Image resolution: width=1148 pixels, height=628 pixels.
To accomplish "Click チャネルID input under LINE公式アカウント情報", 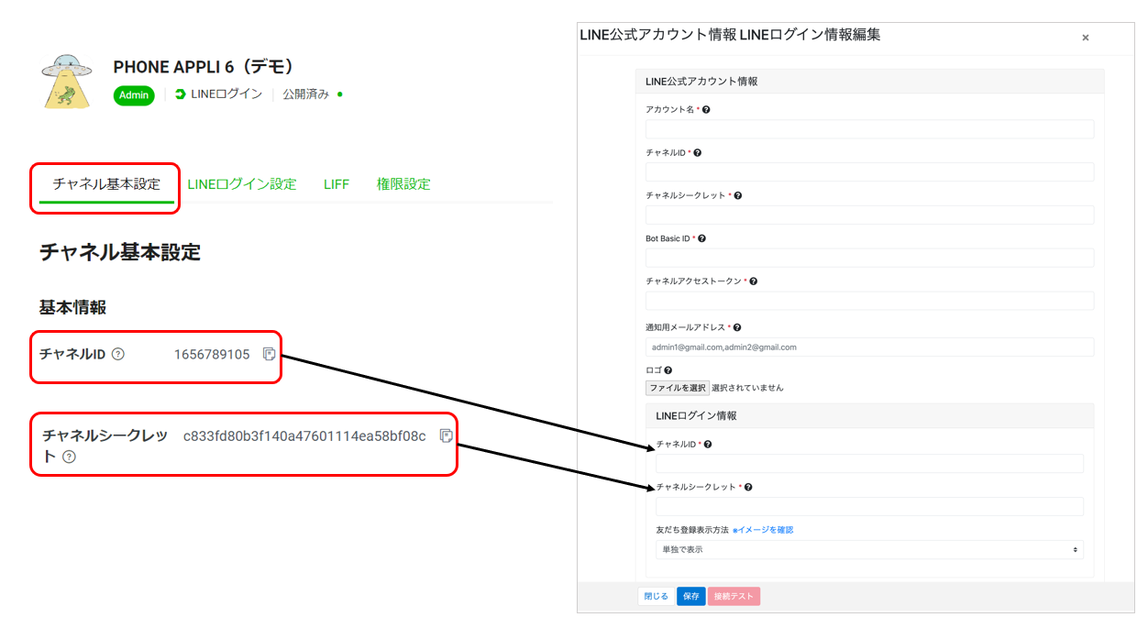I will click(x=869, y=172).
